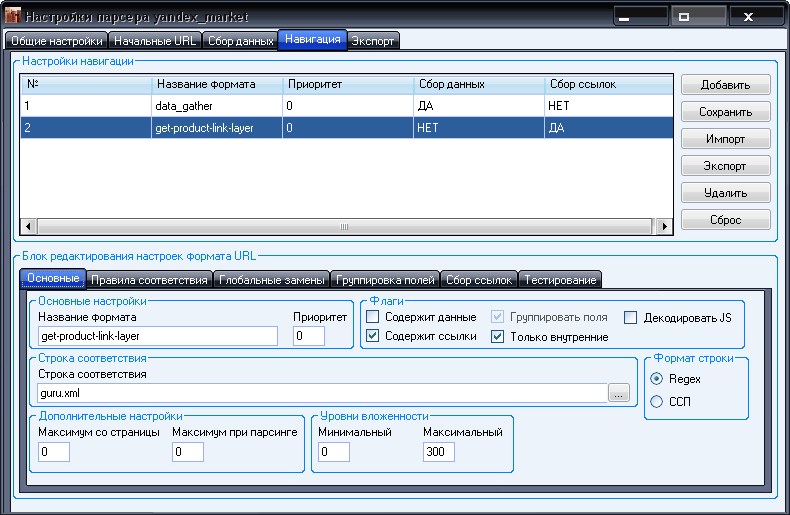Select the Regex radio button
The image size is (790, 515).
click(657, 379)
